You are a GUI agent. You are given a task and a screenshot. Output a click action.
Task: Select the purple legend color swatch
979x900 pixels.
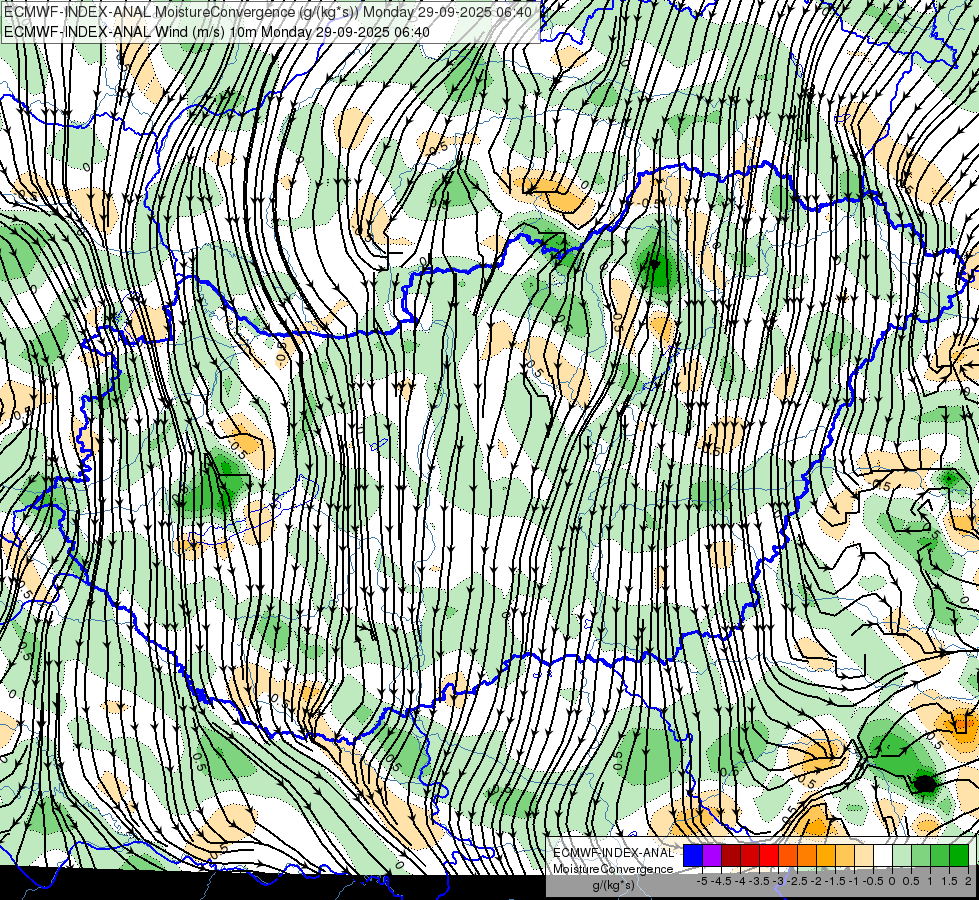[712, 855]
